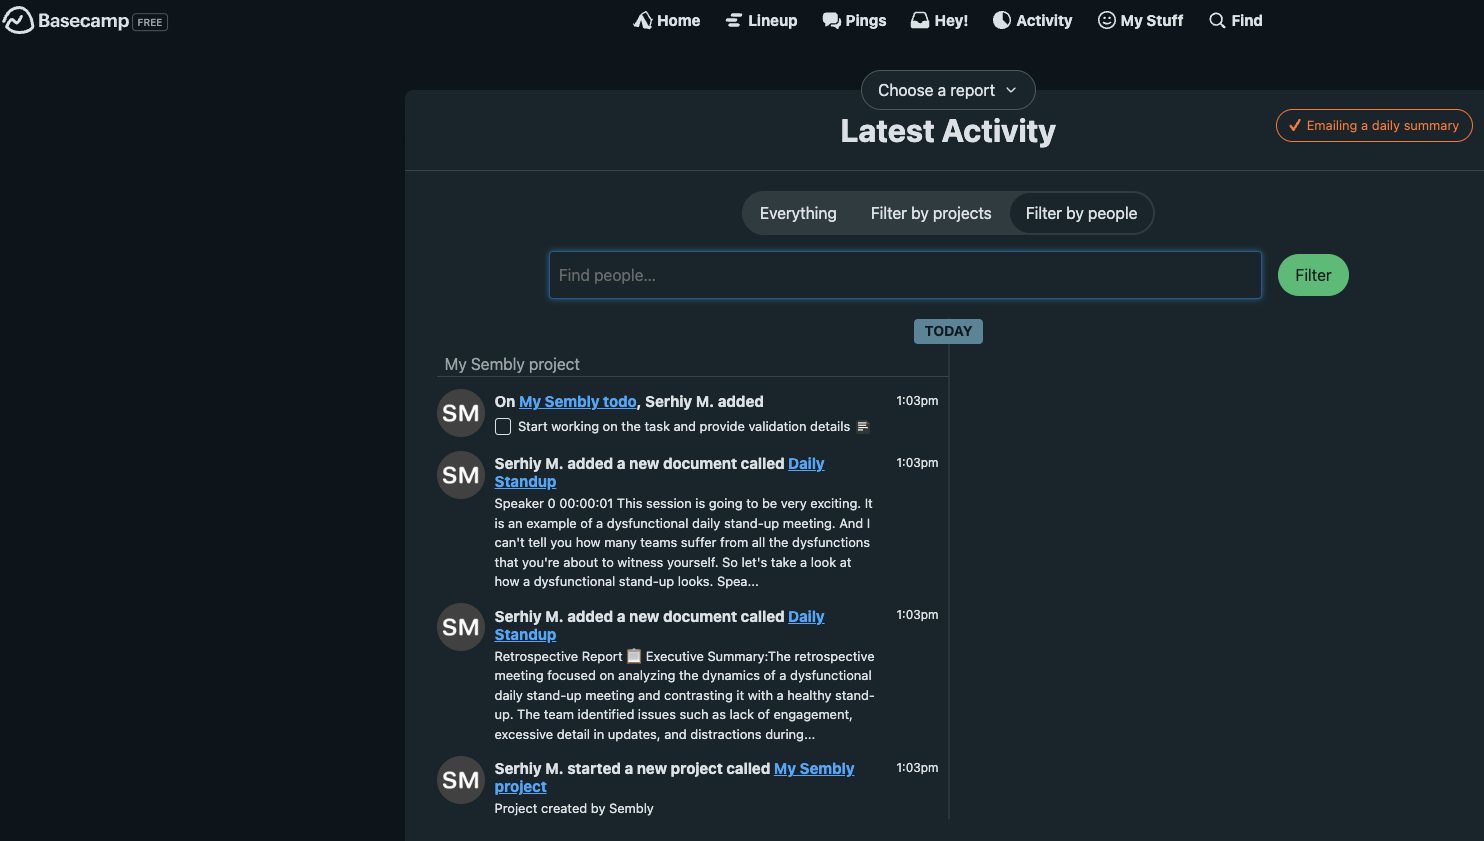Image resolution: width=1484 pixels, height=841 pixels.
Task: Open Find search with magnifier icon
Action: pos(1235,20)
